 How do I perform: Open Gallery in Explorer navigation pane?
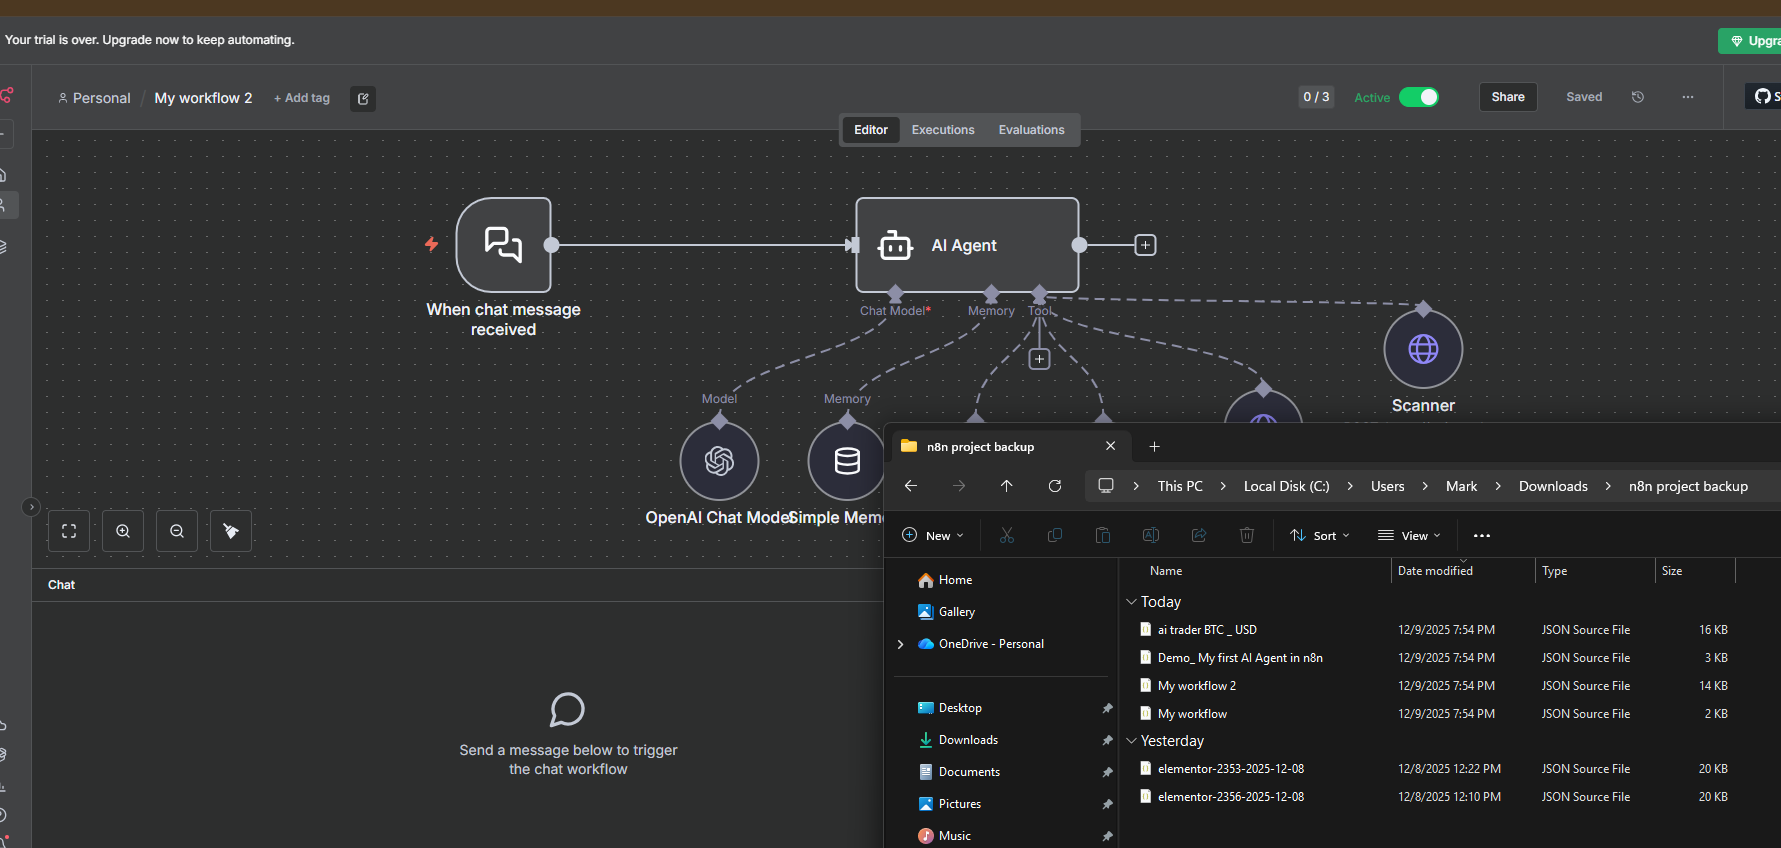point(957,612)
